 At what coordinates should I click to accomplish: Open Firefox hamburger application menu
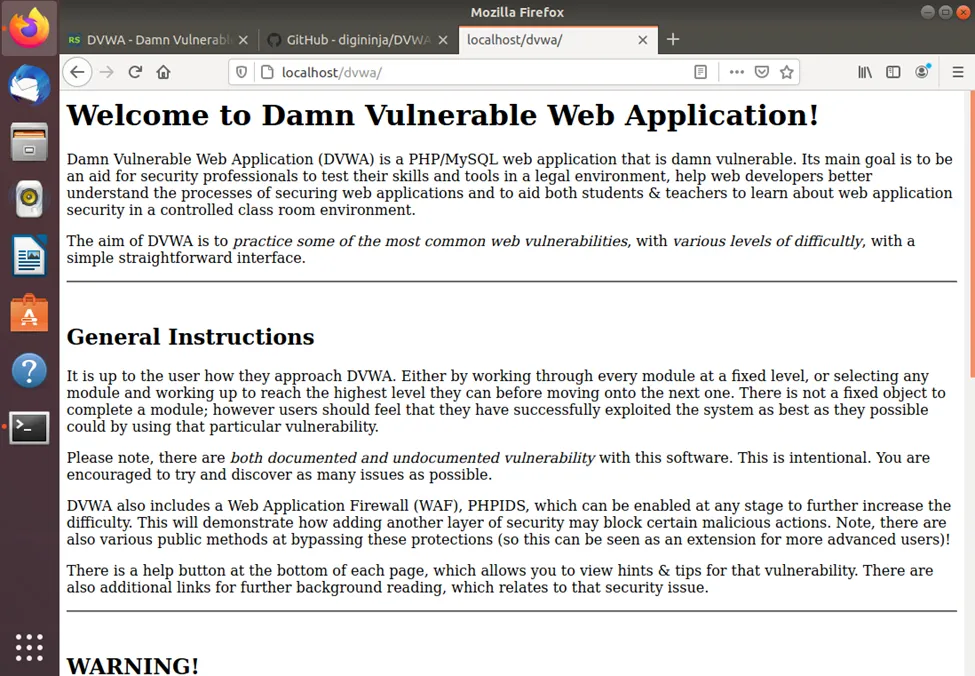tap(958, 73)
